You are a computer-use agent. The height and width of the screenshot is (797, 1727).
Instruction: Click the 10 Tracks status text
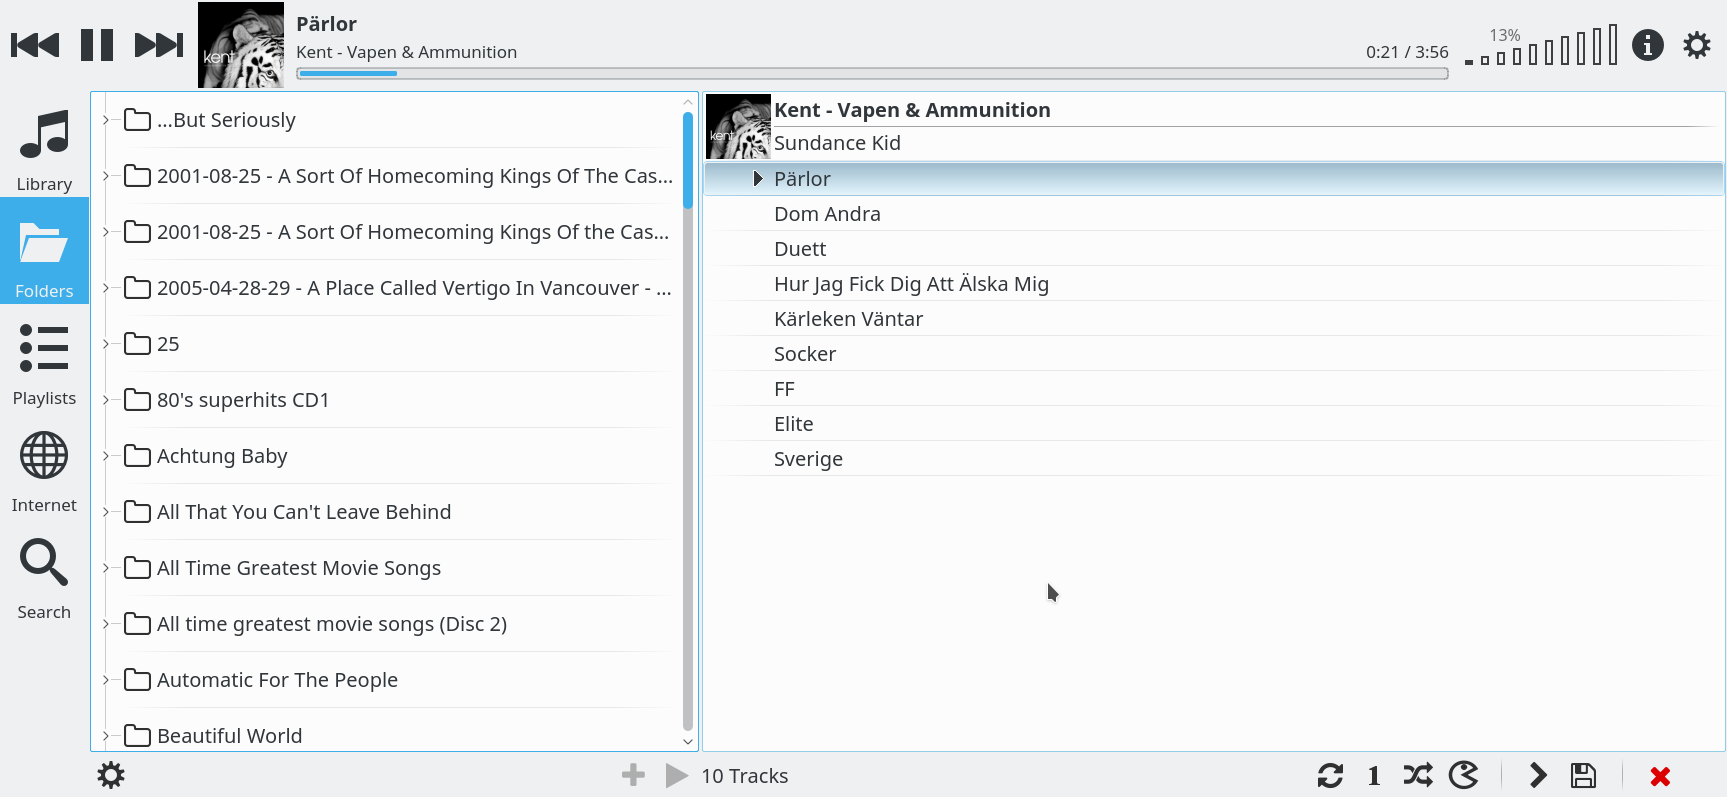coord(745,776)
